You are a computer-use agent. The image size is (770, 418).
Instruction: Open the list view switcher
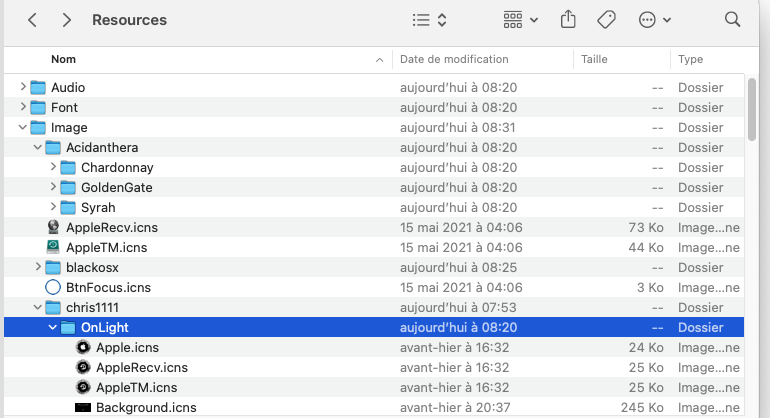[430, 20]
